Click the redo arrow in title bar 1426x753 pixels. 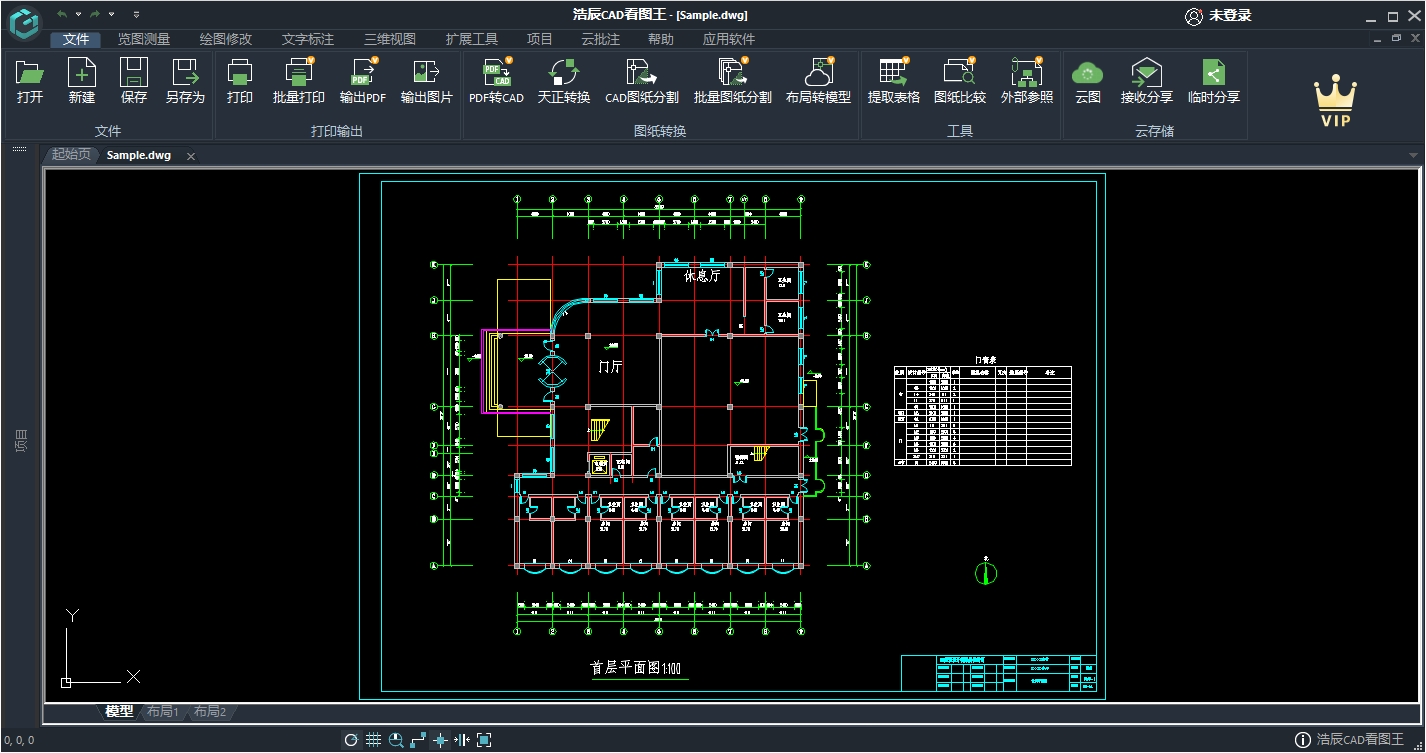pos(96,14)
